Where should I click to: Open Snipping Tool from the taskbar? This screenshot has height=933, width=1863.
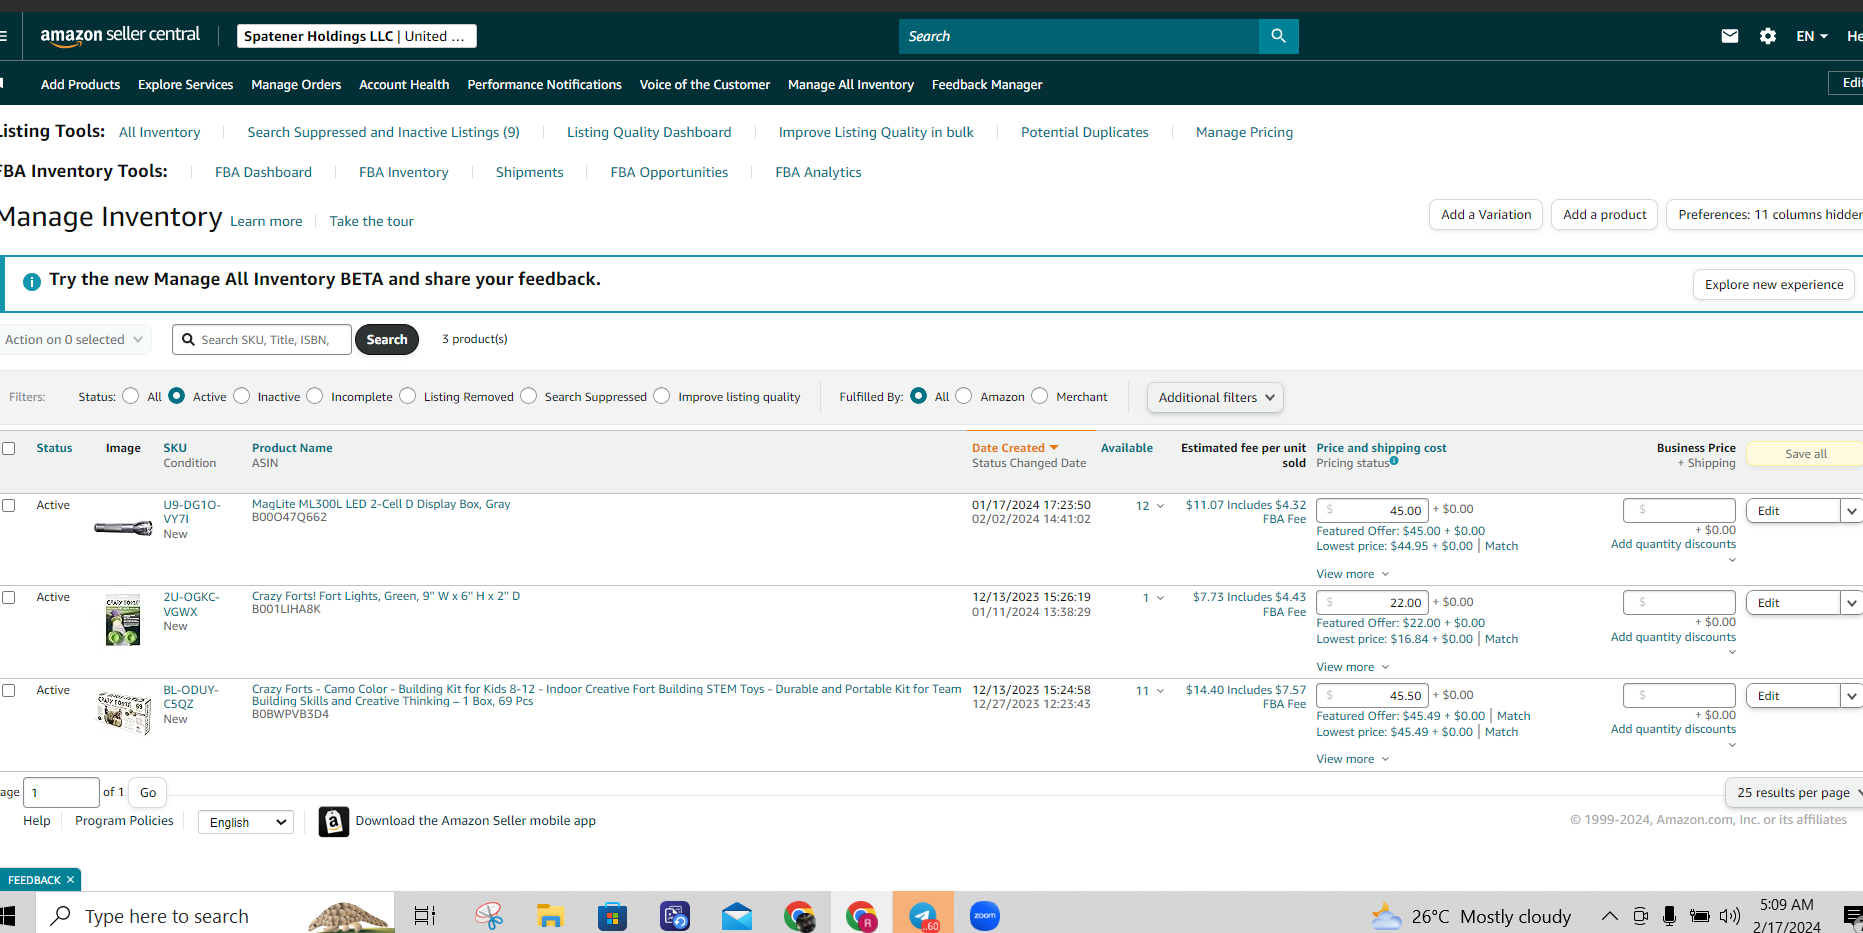click(489, 916)
